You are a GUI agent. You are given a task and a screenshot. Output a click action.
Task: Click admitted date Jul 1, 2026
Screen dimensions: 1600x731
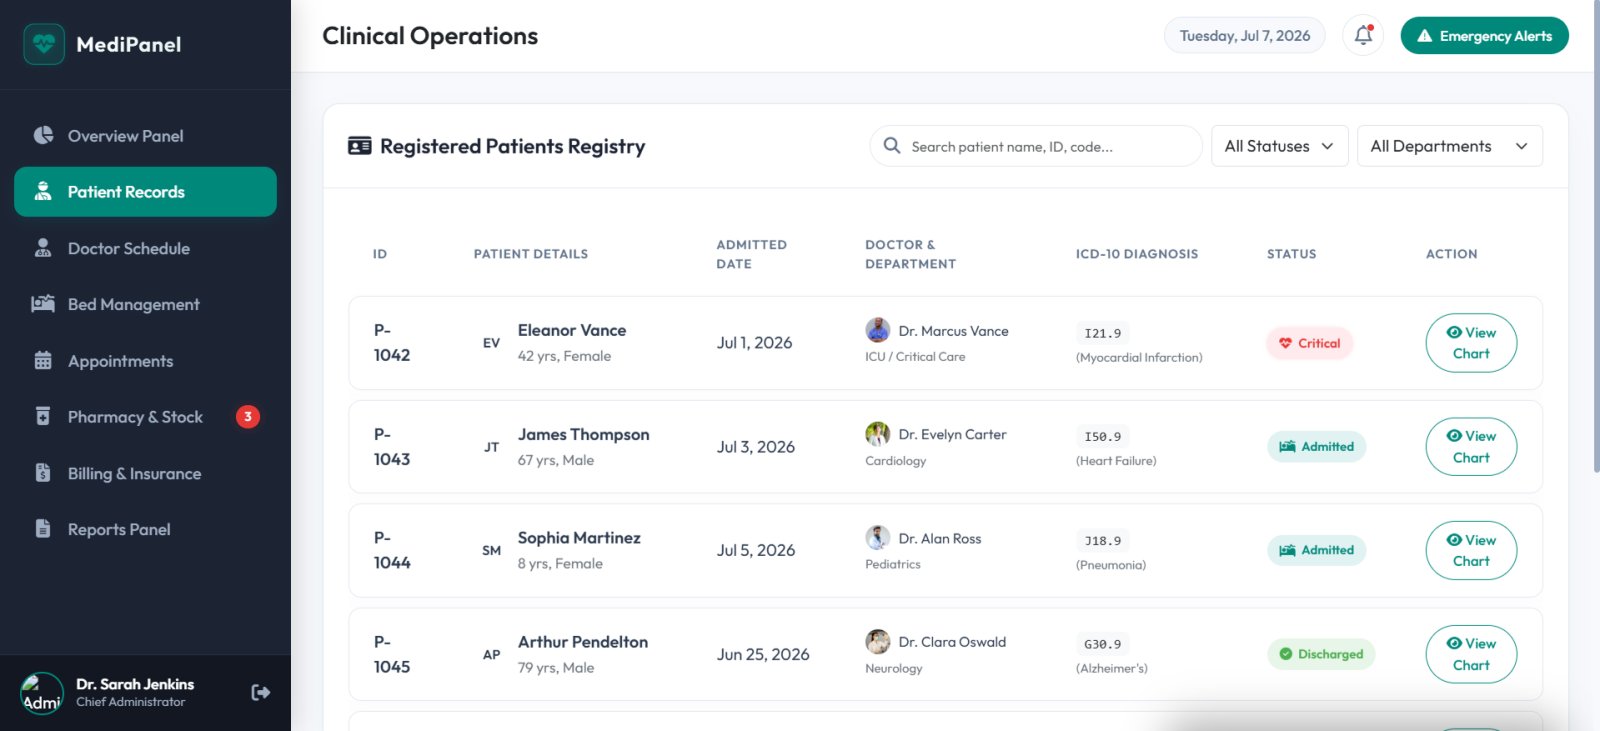pos(754,343)
